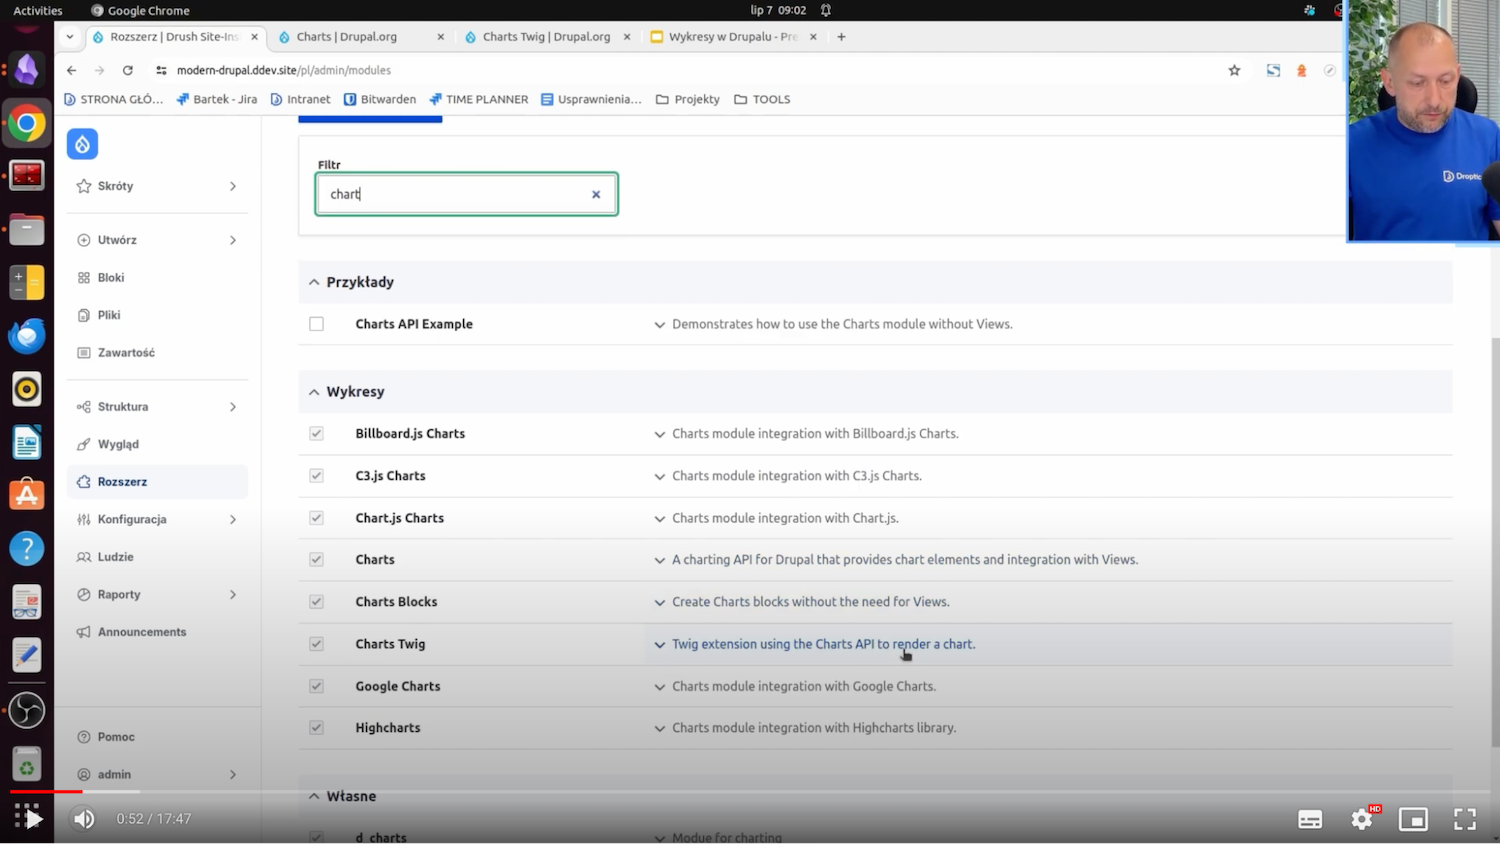Click the Drupal drop logo in sidebar

click(x=82, y=144)
